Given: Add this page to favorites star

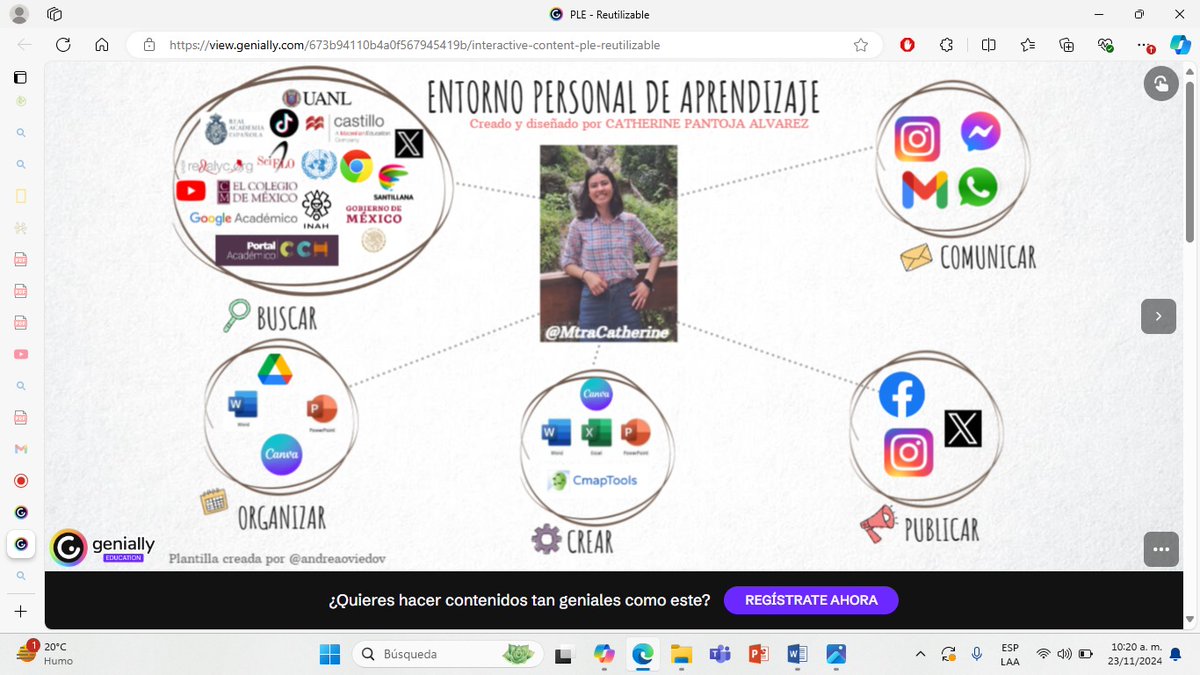Looking at the screenshot, I should point(861,45).
